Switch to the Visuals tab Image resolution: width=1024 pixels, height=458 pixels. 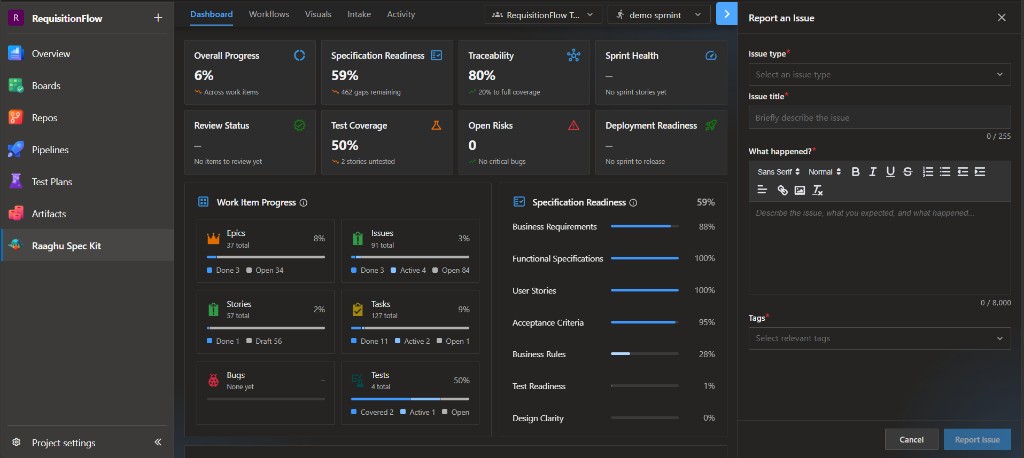point(318,14)
